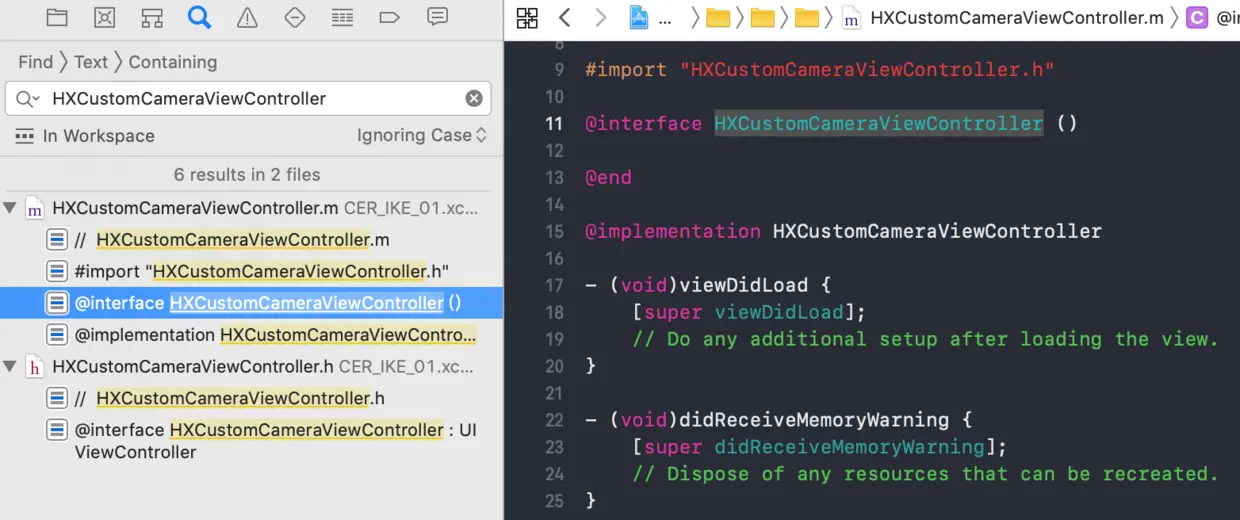Collapse HXCustomCameraViewController.h results group
Image resolution: width=1240 pixels, height=520 pixels.
[x=11, y=366]
